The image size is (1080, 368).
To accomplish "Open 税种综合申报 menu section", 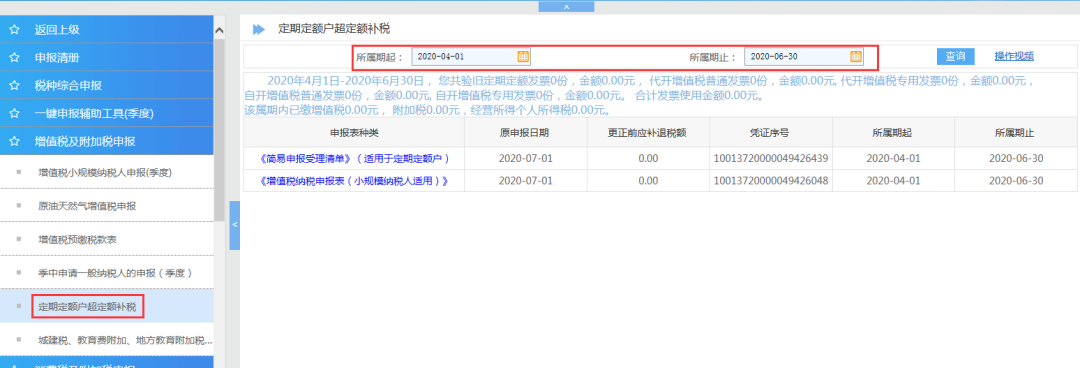I will [107, 86].
